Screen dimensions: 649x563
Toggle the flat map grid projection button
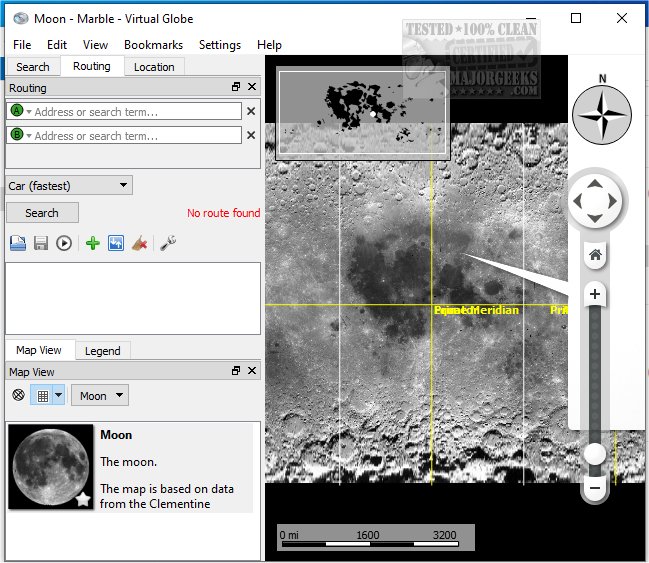[42, 395]
